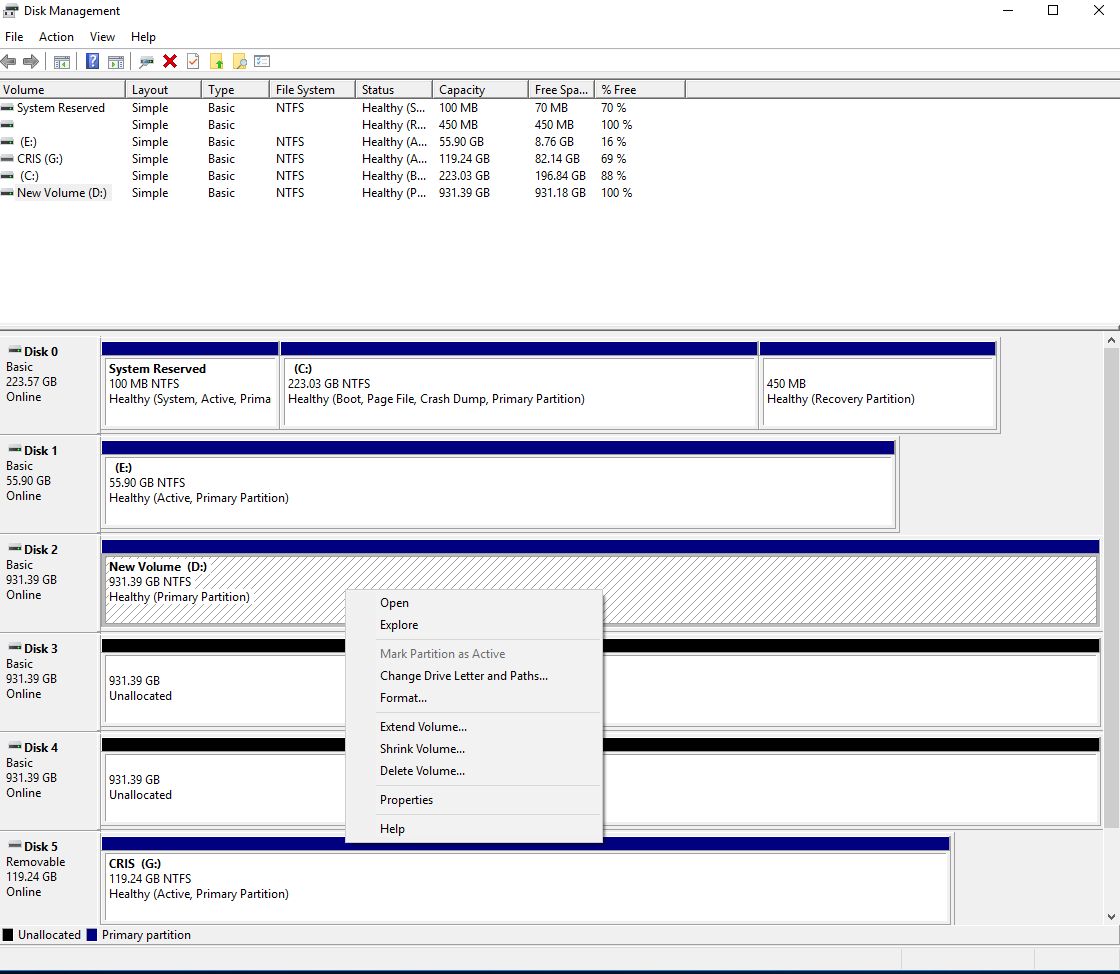Sort by the Capacity column header

(480, 89)
